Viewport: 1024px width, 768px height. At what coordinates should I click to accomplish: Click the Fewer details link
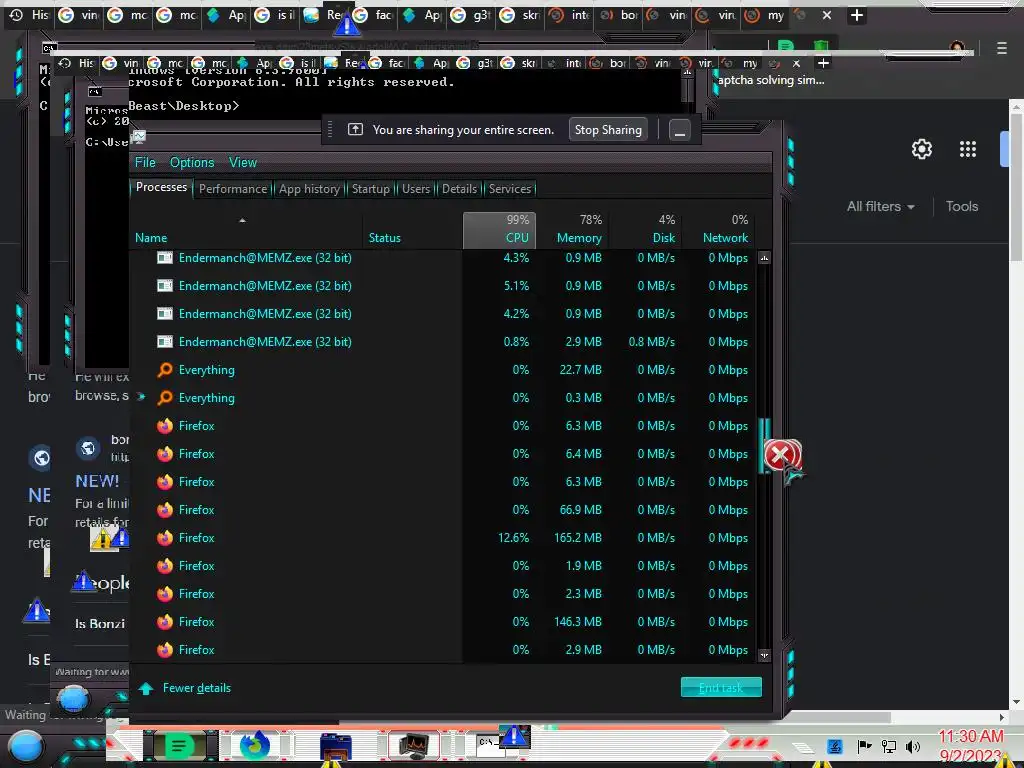point(197,688)
